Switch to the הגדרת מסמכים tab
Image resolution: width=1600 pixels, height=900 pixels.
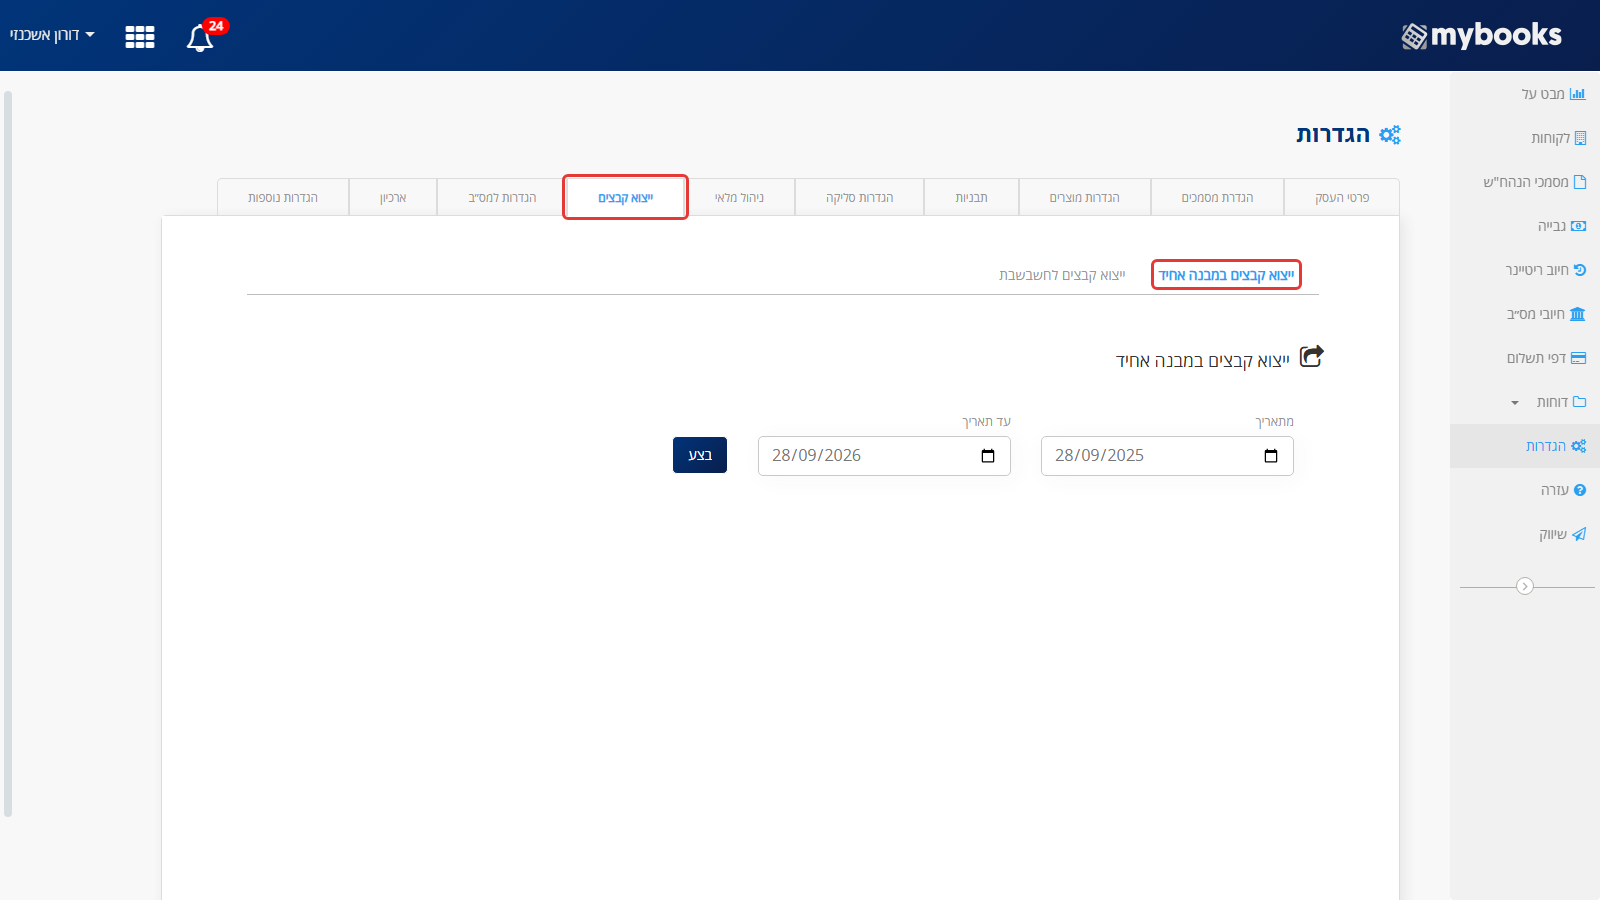(1217, 198)
